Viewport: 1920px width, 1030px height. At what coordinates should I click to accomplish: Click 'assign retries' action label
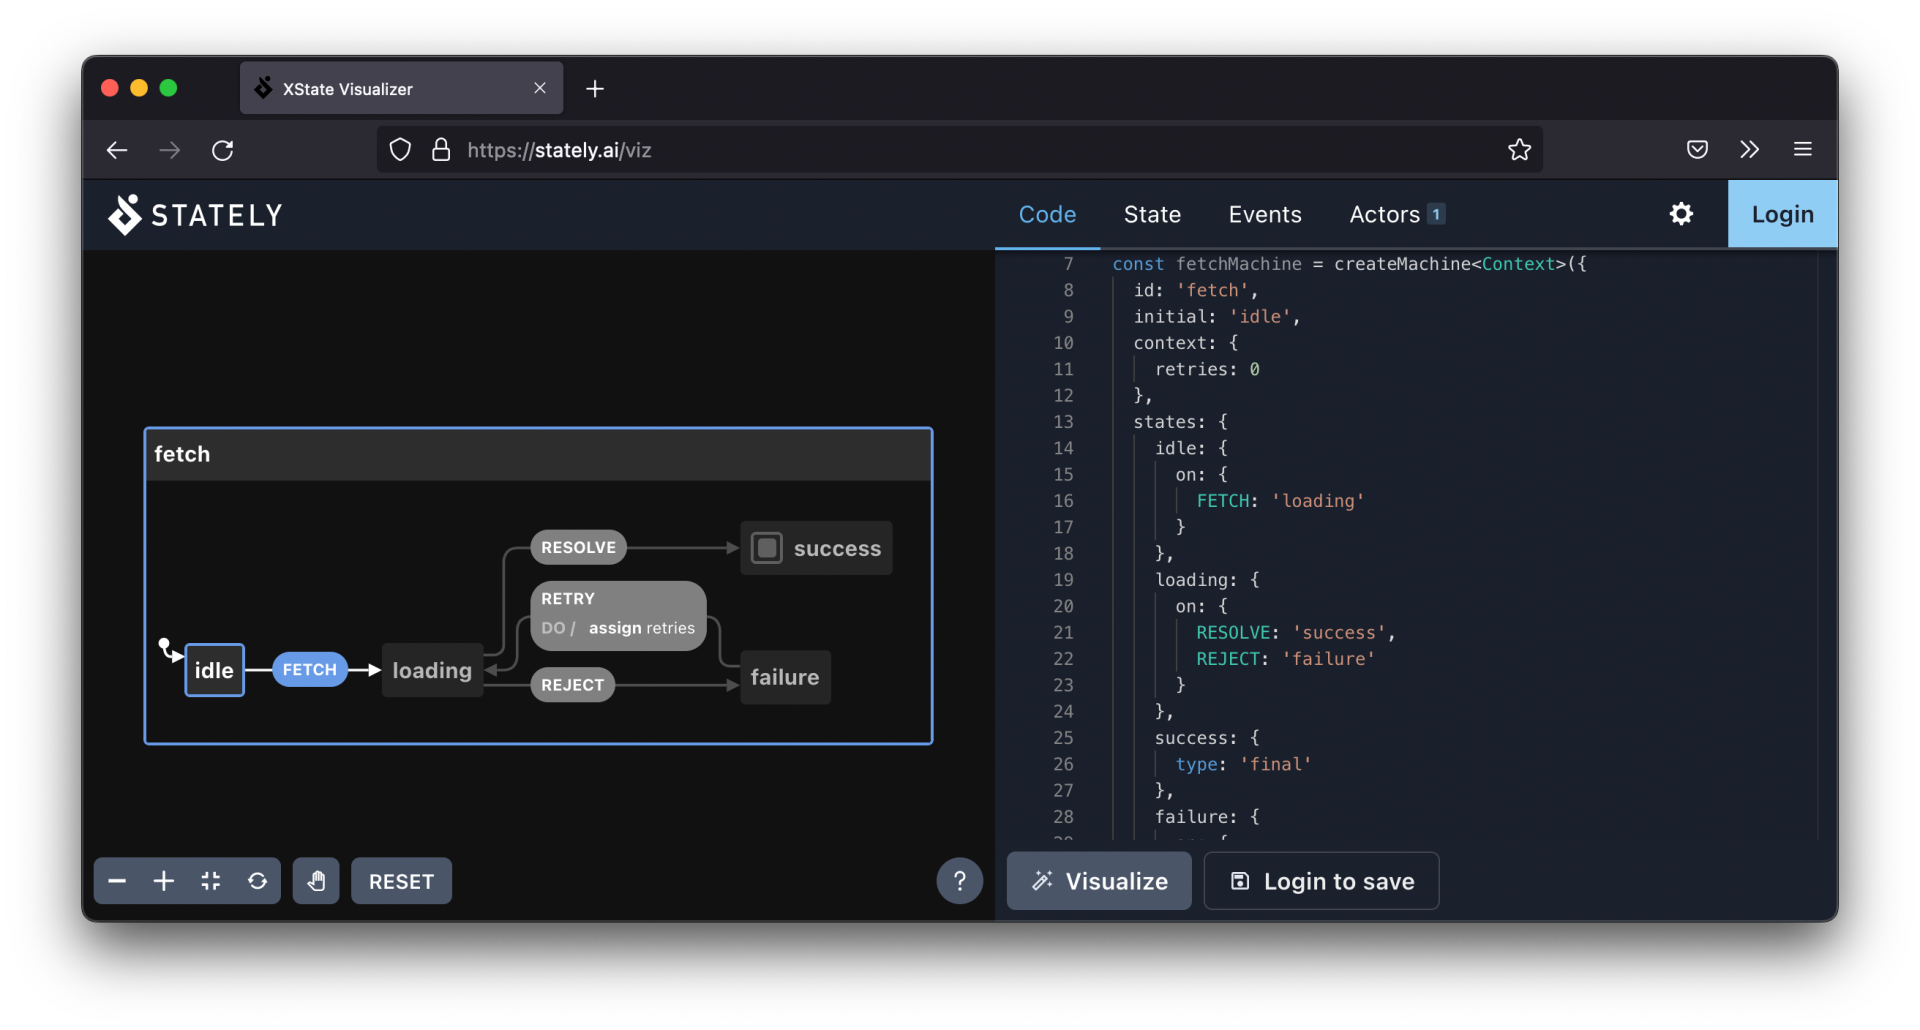click(641, 628)
